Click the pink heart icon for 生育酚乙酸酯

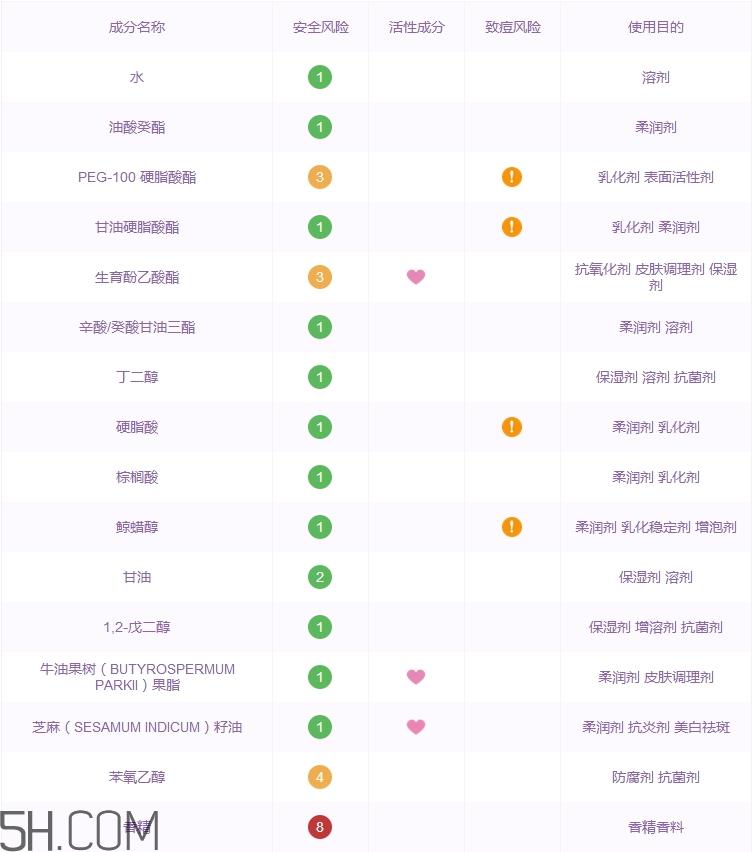(416, 277)
